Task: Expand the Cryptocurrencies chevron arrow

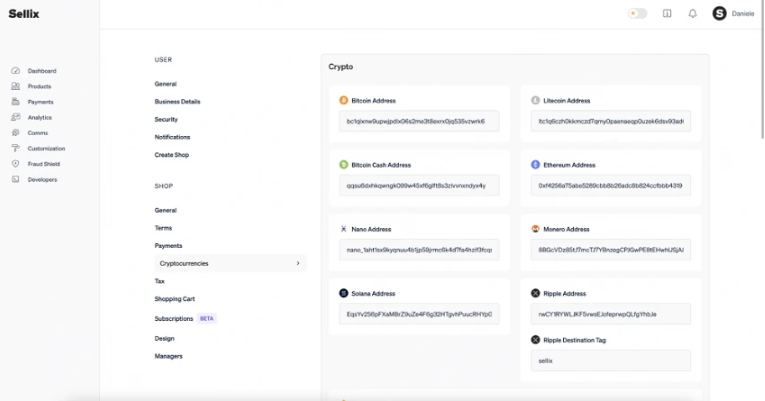Action: click(x=298, y=263)
